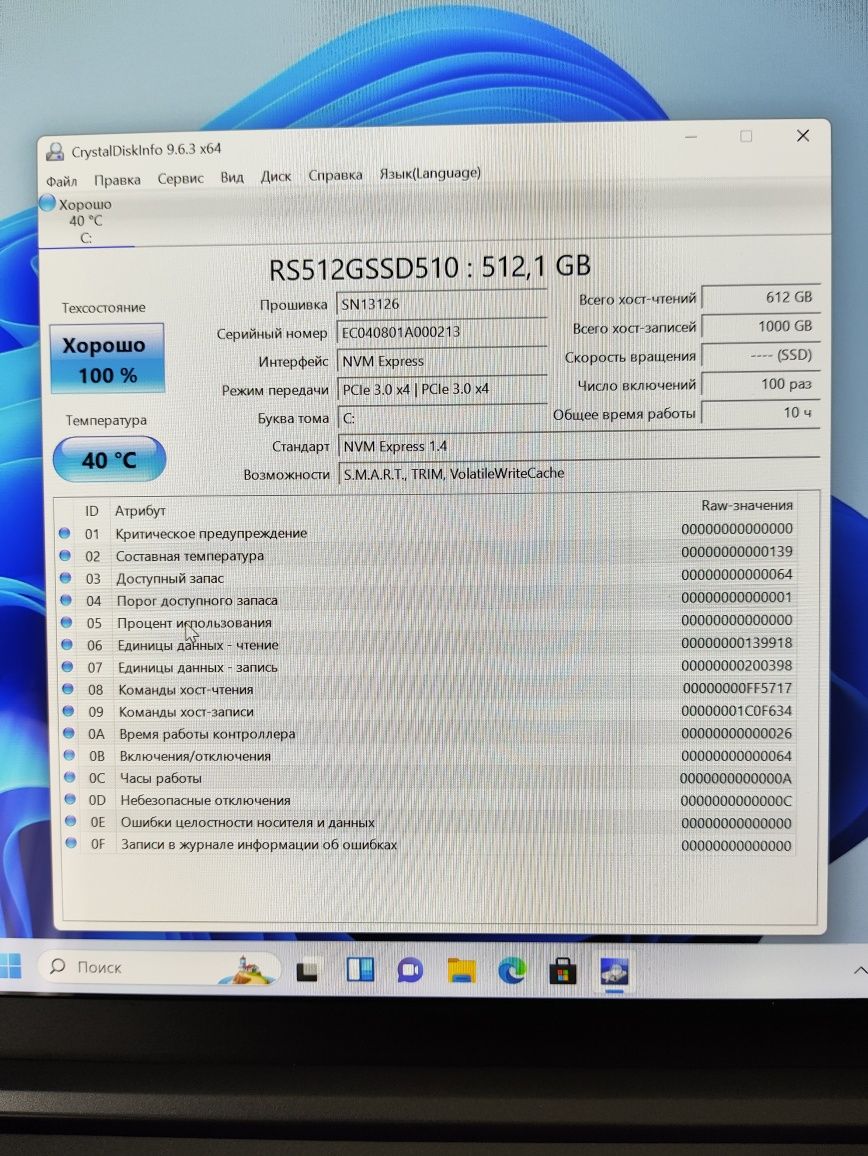This screenshot has width=868, height=1156.
Task: Click the total host writes value 1000 GB
Action: (x=760, y=326)
